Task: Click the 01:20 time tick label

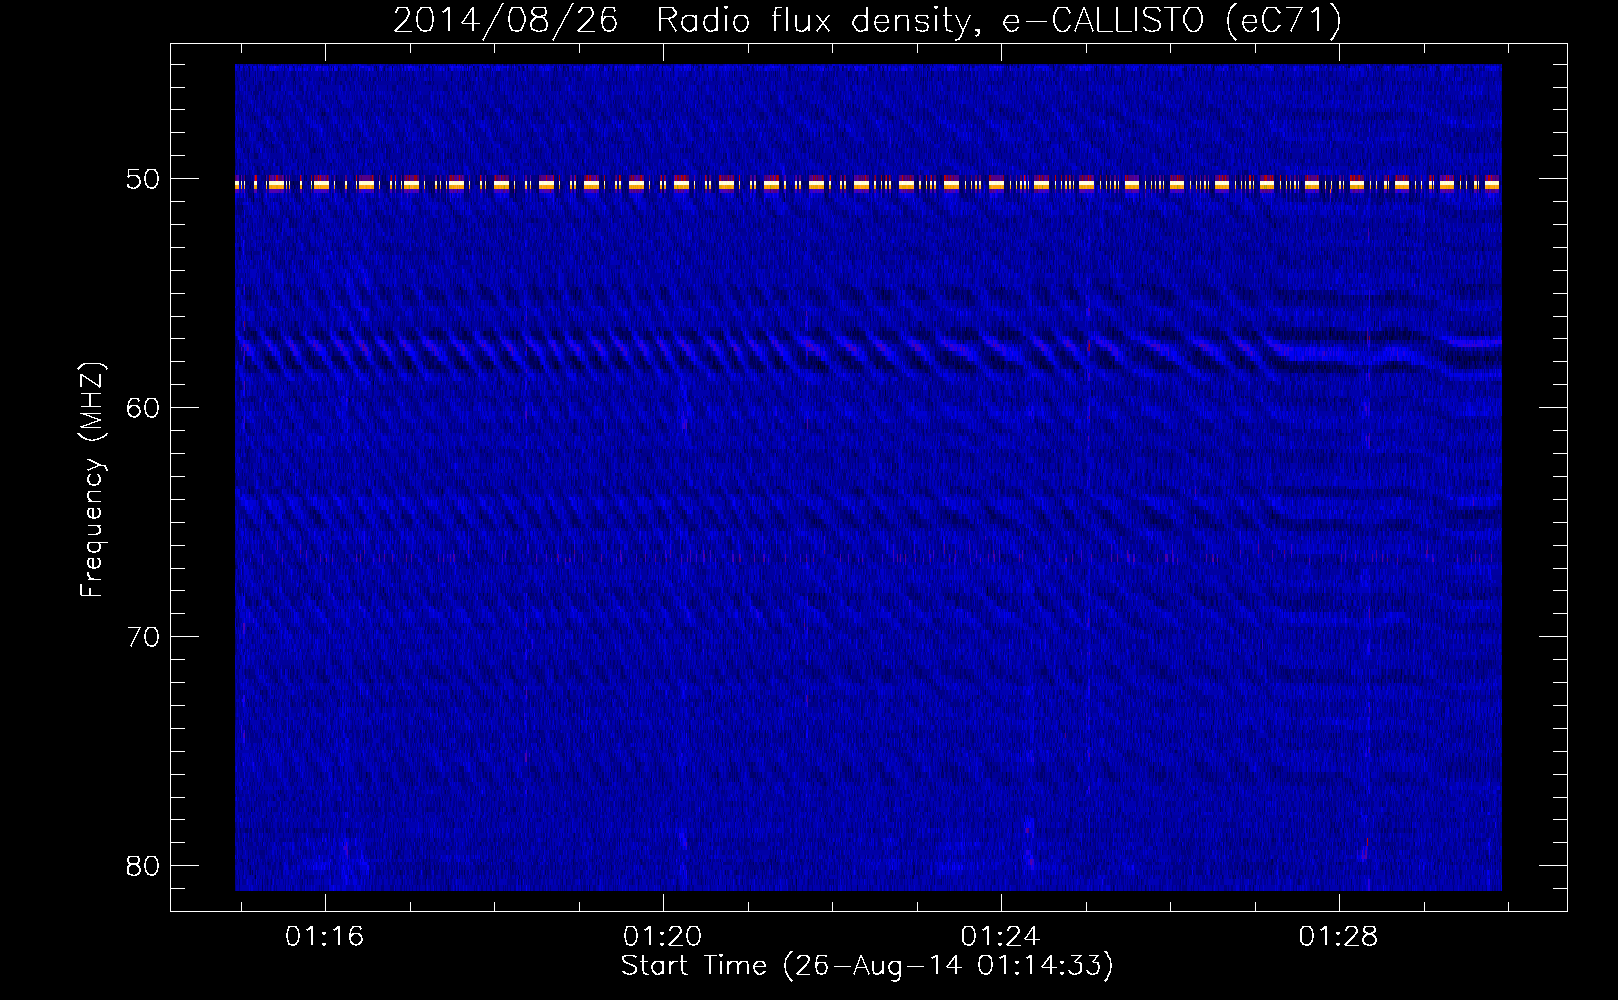Action: click(662, 937)
